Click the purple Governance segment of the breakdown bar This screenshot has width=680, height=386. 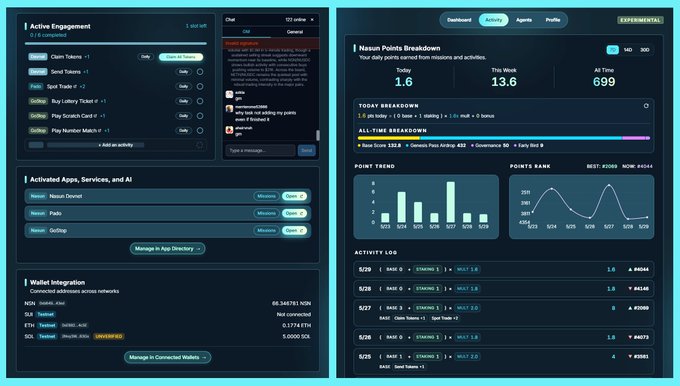coord(634,138)
